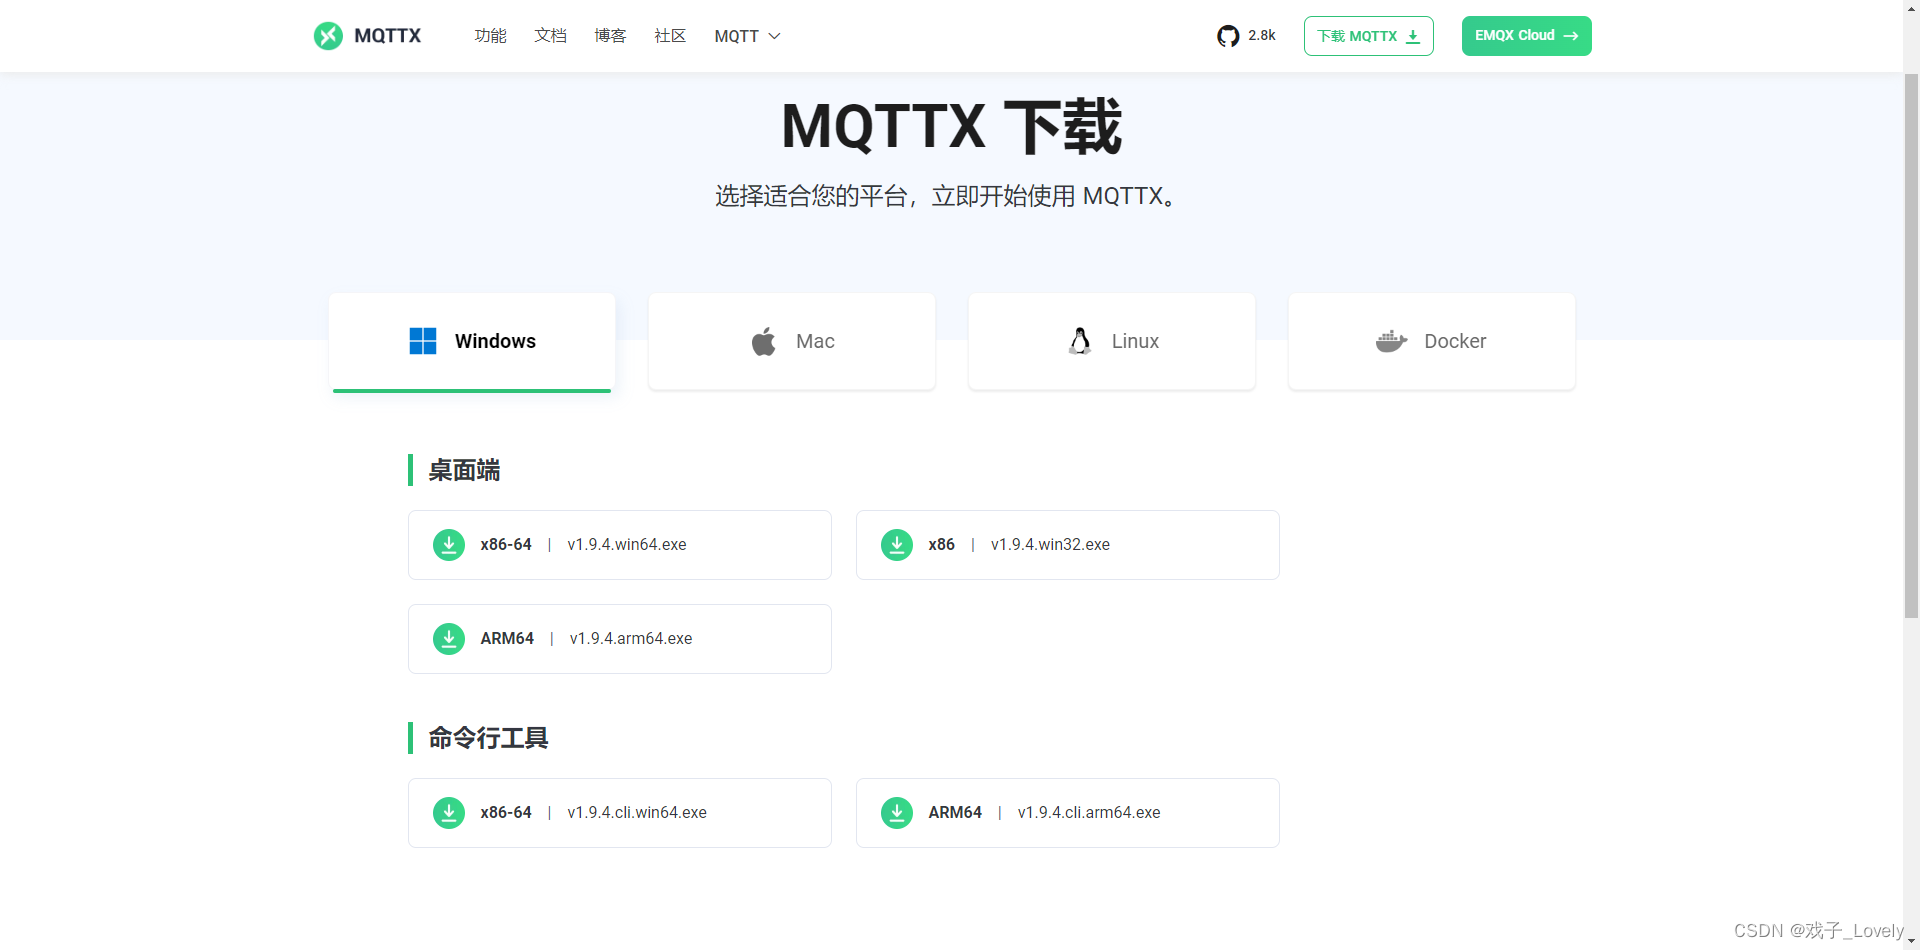The width and height of the screenshot is (1920, 950).
Task: Click the EMQX Cloud button
Action: [1526, 35]
